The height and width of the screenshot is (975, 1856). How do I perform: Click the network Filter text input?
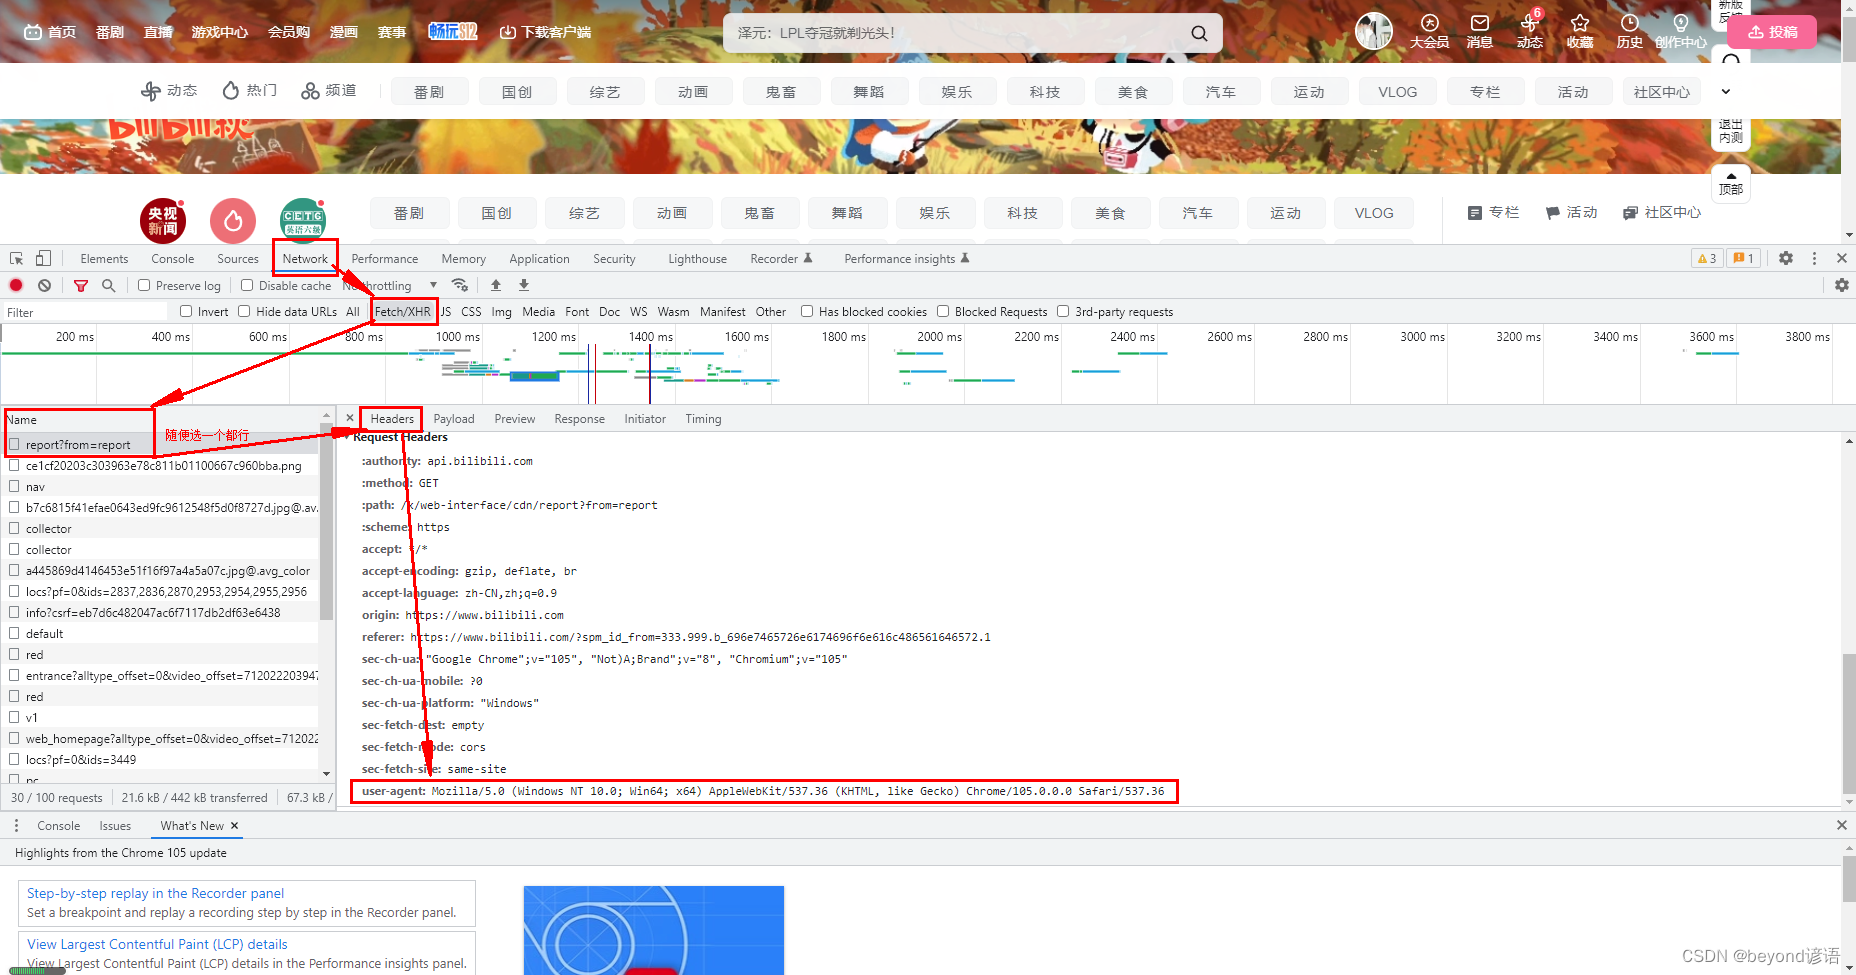tap(86, 312)
